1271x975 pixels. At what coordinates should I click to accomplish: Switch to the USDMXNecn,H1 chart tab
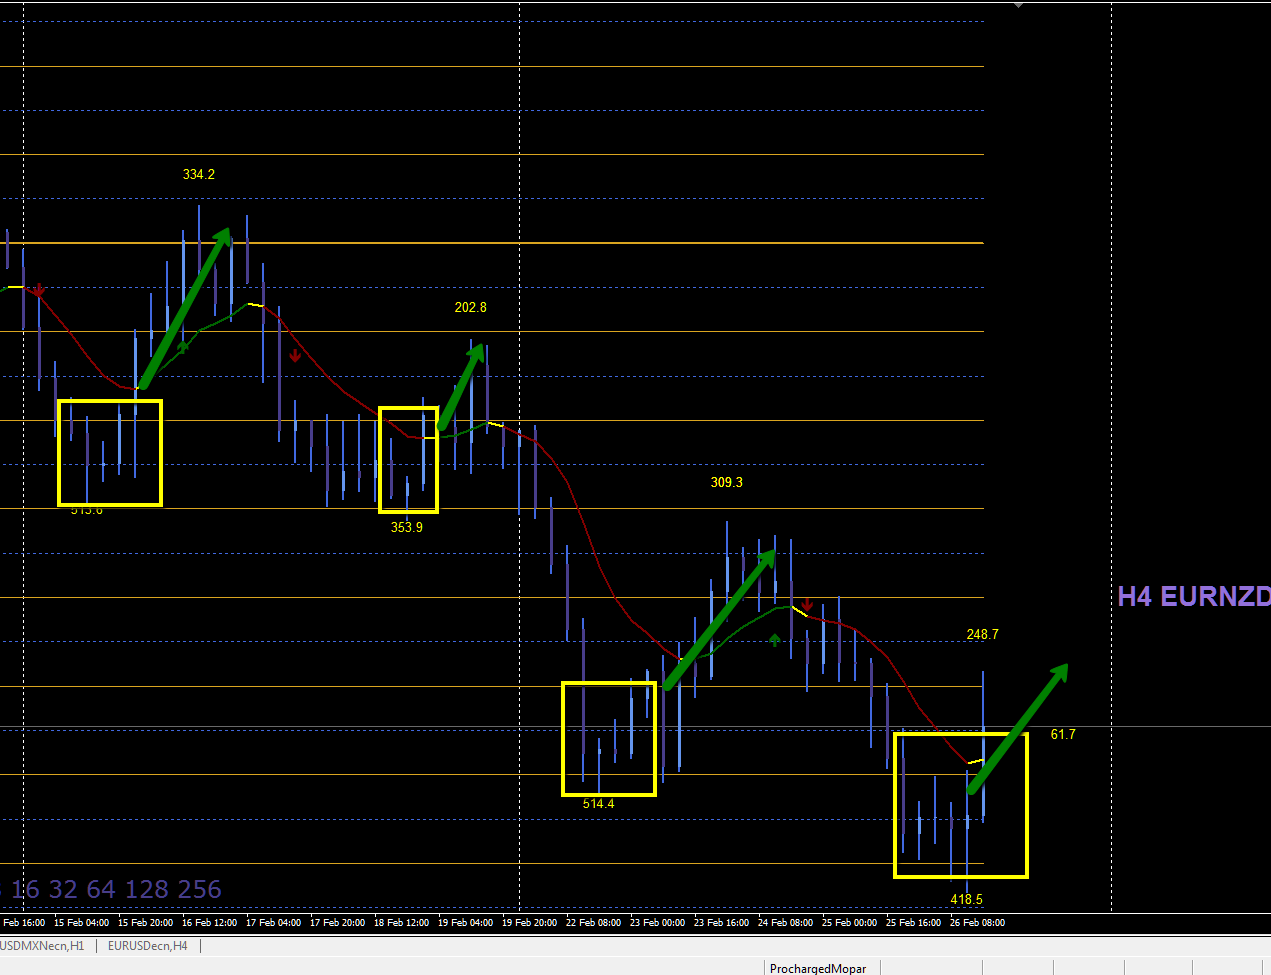click(42, 945)
